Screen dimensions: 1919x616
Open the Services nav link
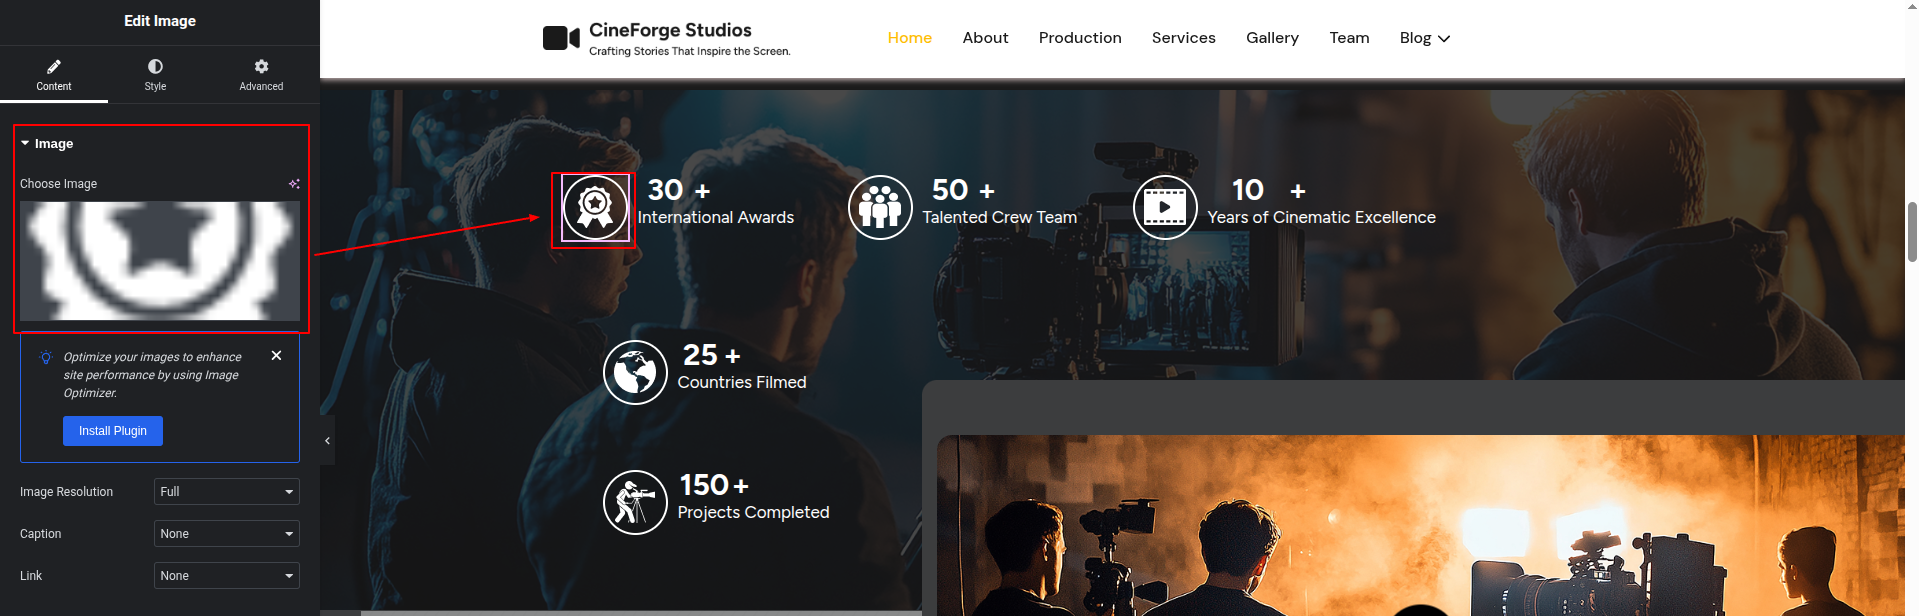point(1183,38)
